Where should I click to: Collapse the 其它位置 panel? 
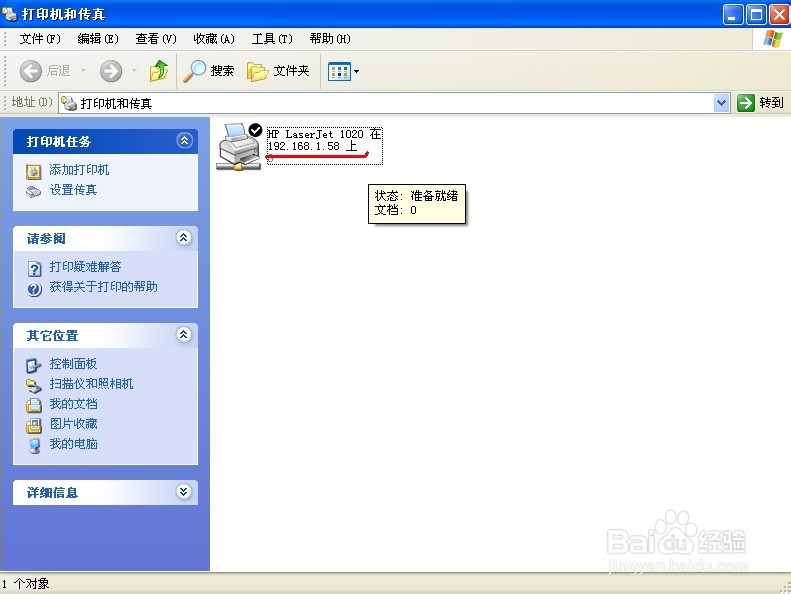click(184, 335)
